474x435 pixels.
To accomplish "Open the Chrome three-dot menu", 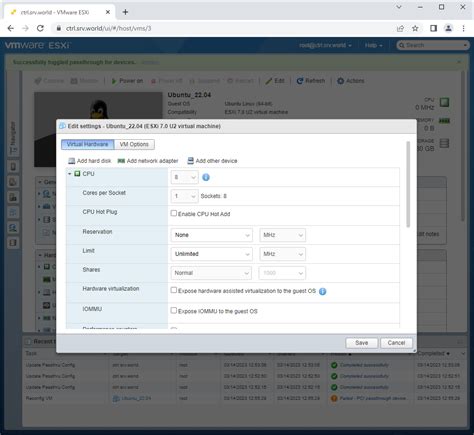I will pyautogui.click(x=463, y=28).
